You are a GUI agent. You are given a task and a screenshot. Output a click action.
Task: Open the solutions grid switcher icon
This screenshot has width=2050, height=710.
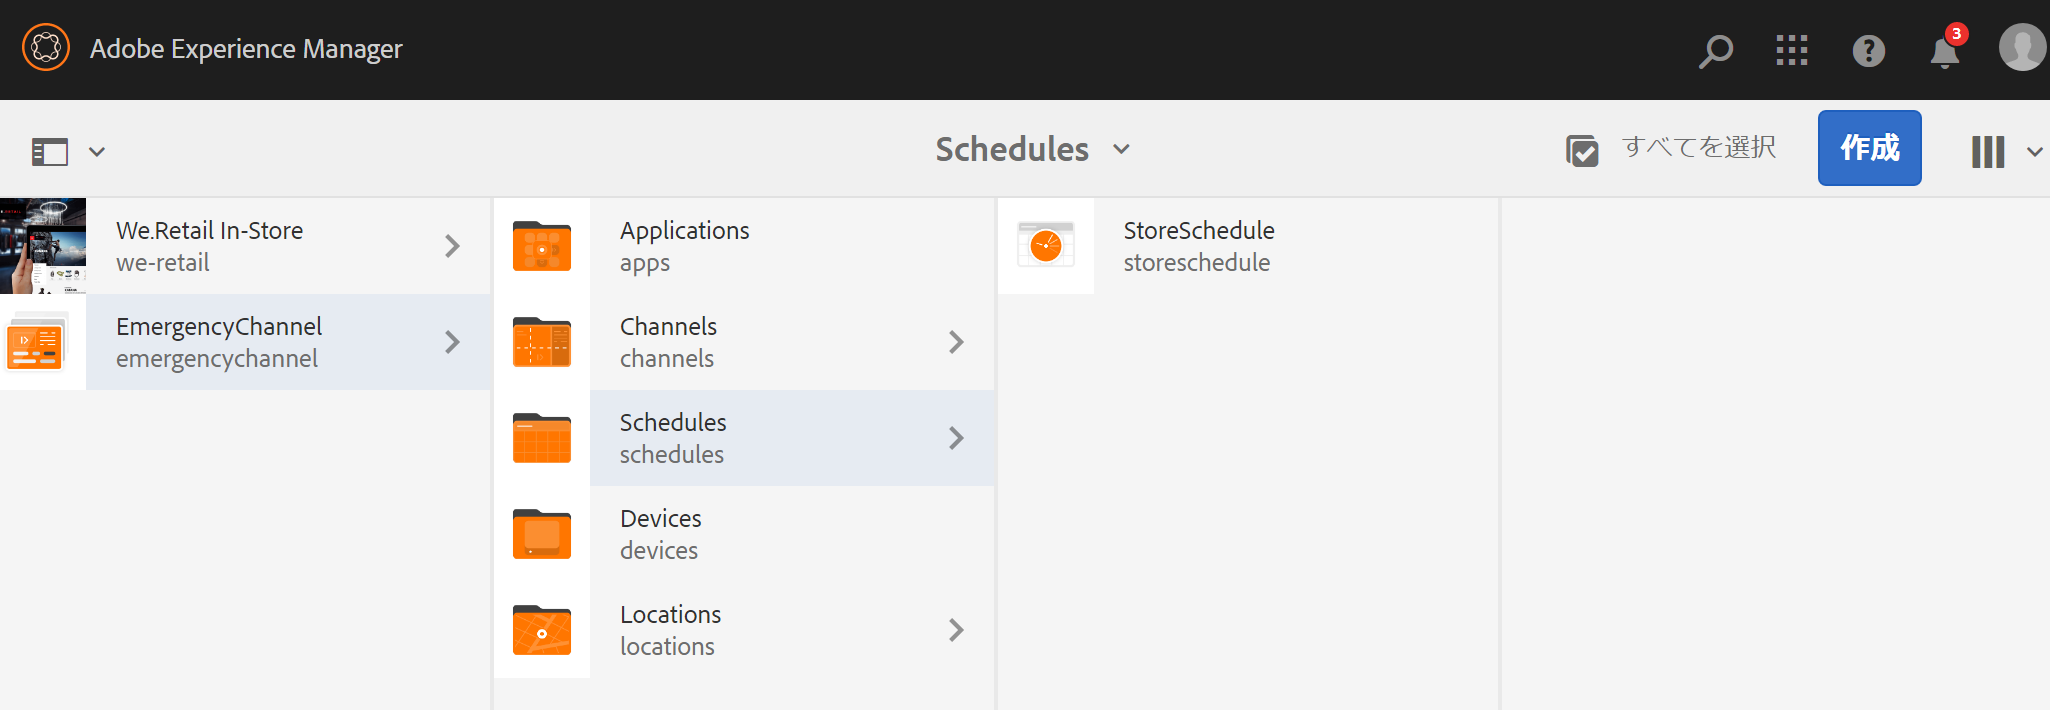click(1791, 50)
